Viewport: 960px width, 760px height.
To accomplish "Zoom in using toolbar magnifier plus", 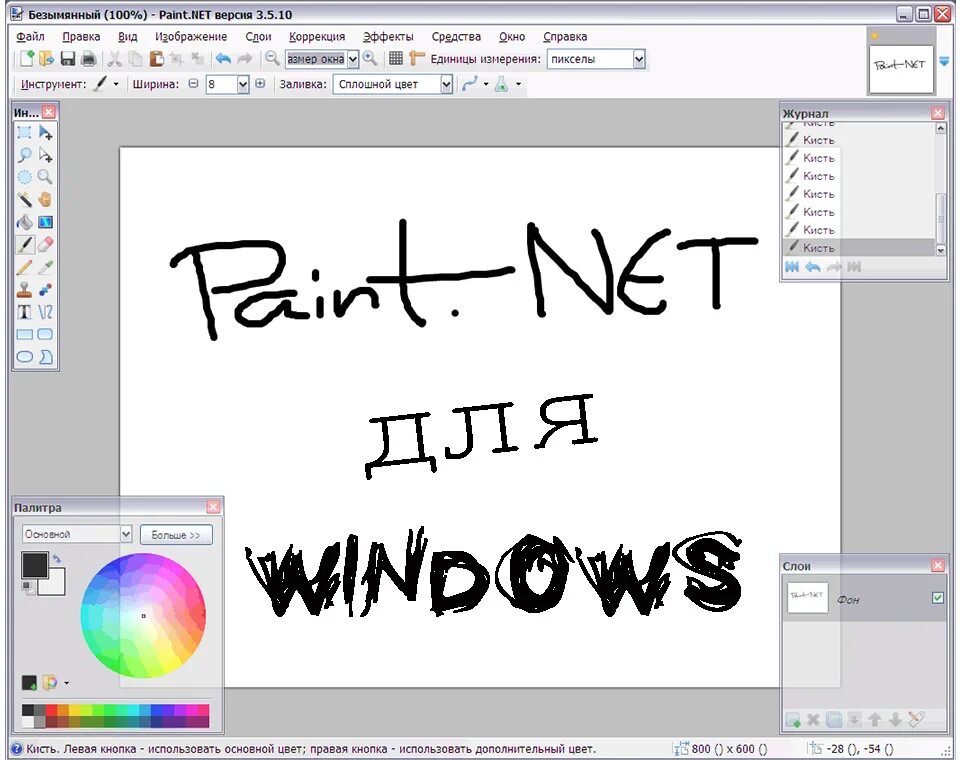I will [370, 59].
